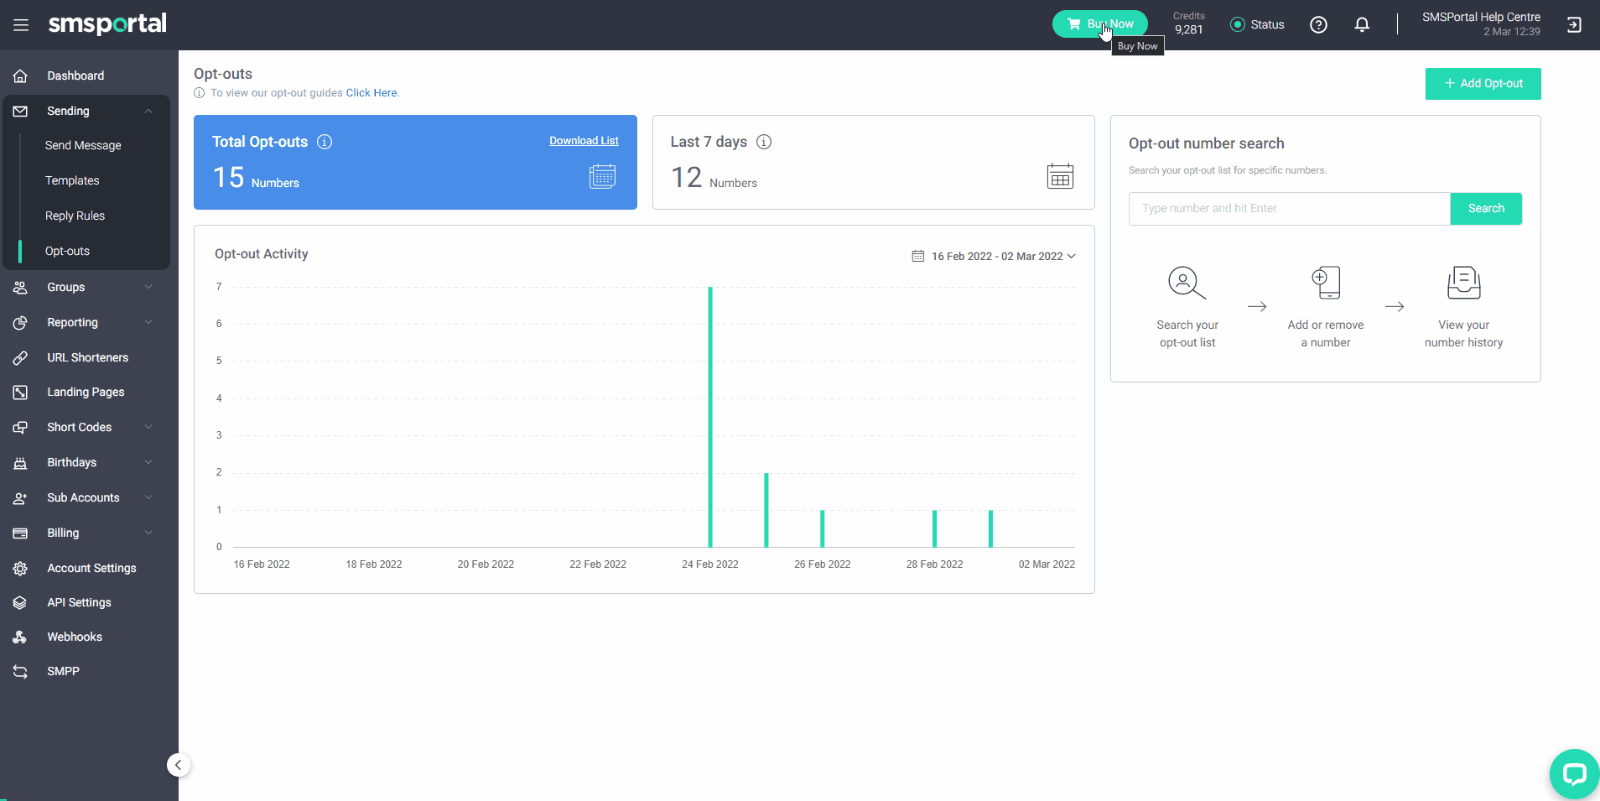Select Opt-outs in the sidebar

pyautogui.click(x=67, y=251)
